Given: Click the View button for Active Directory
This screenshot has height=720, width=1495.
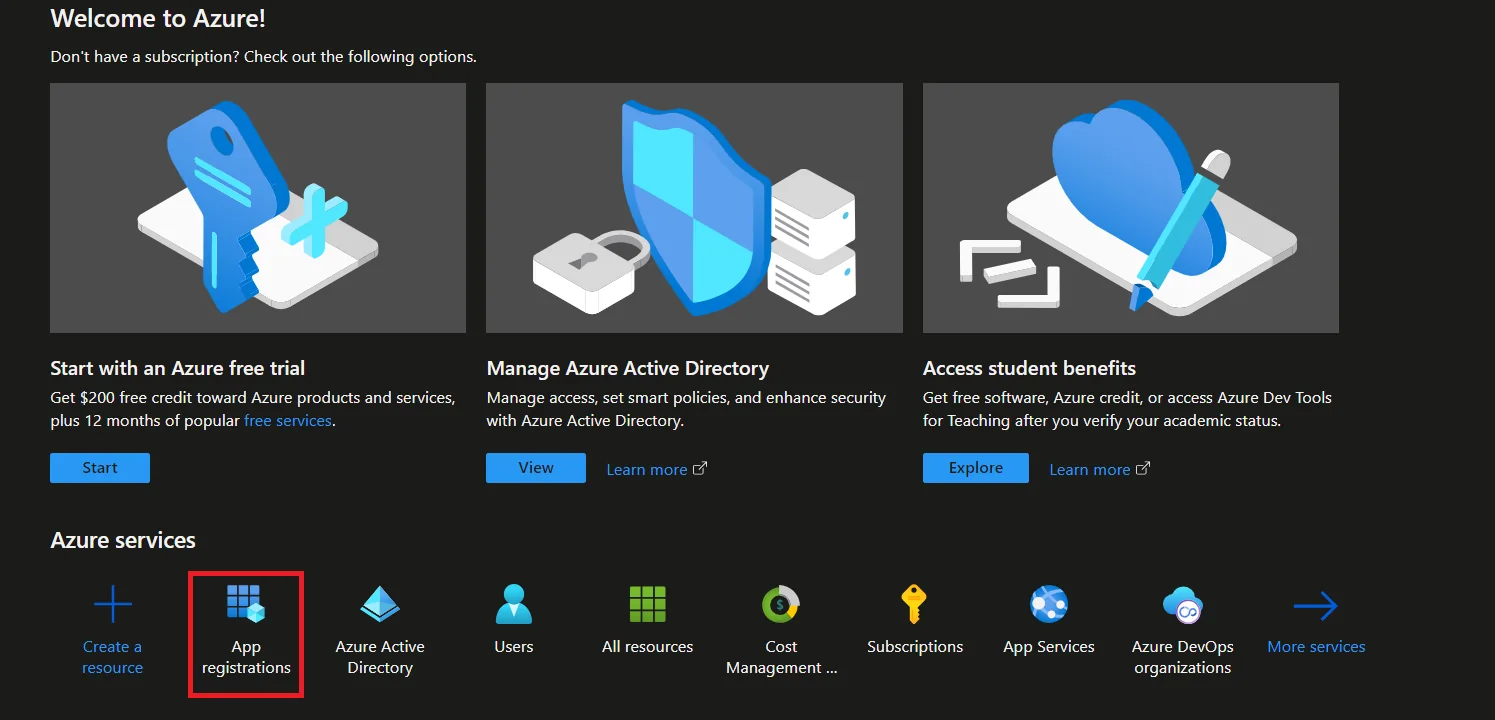Looking at the screenshot, I should (x=536, y=468).
